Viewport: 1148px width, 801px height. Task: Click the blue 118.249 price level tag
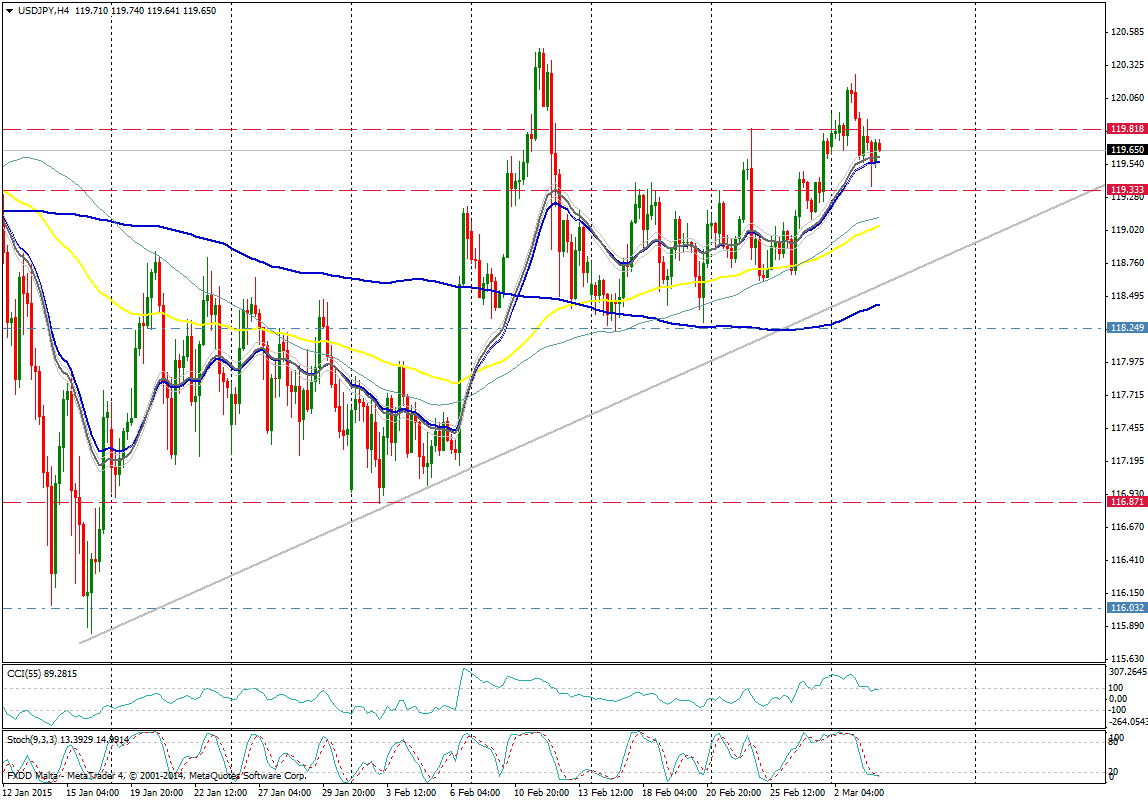coord(1126,328)
